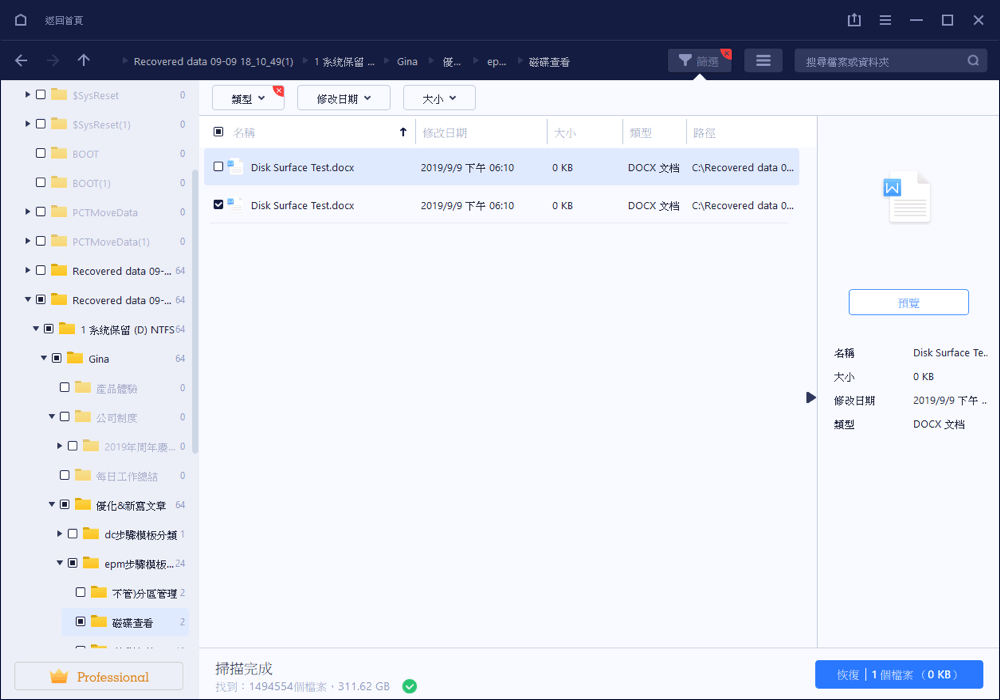Switch view mode with list icon
The height and width of the screenshot is (700, 1000).
(763, 61)
